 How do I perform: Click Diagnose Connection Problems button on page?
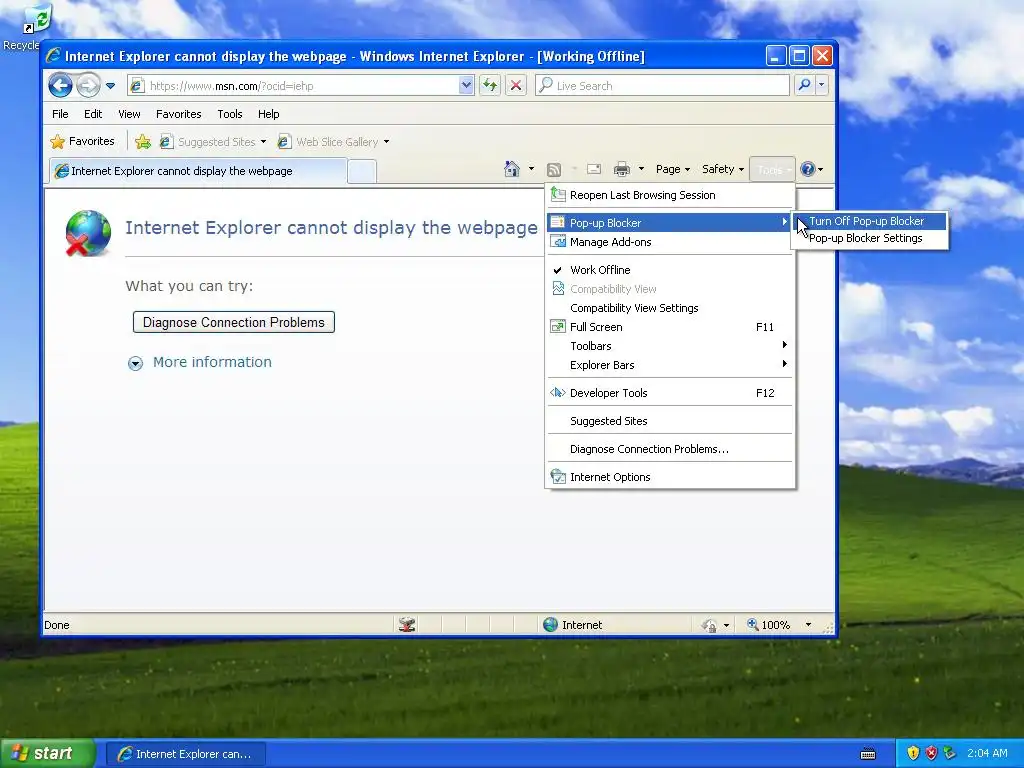coord(234,322)
